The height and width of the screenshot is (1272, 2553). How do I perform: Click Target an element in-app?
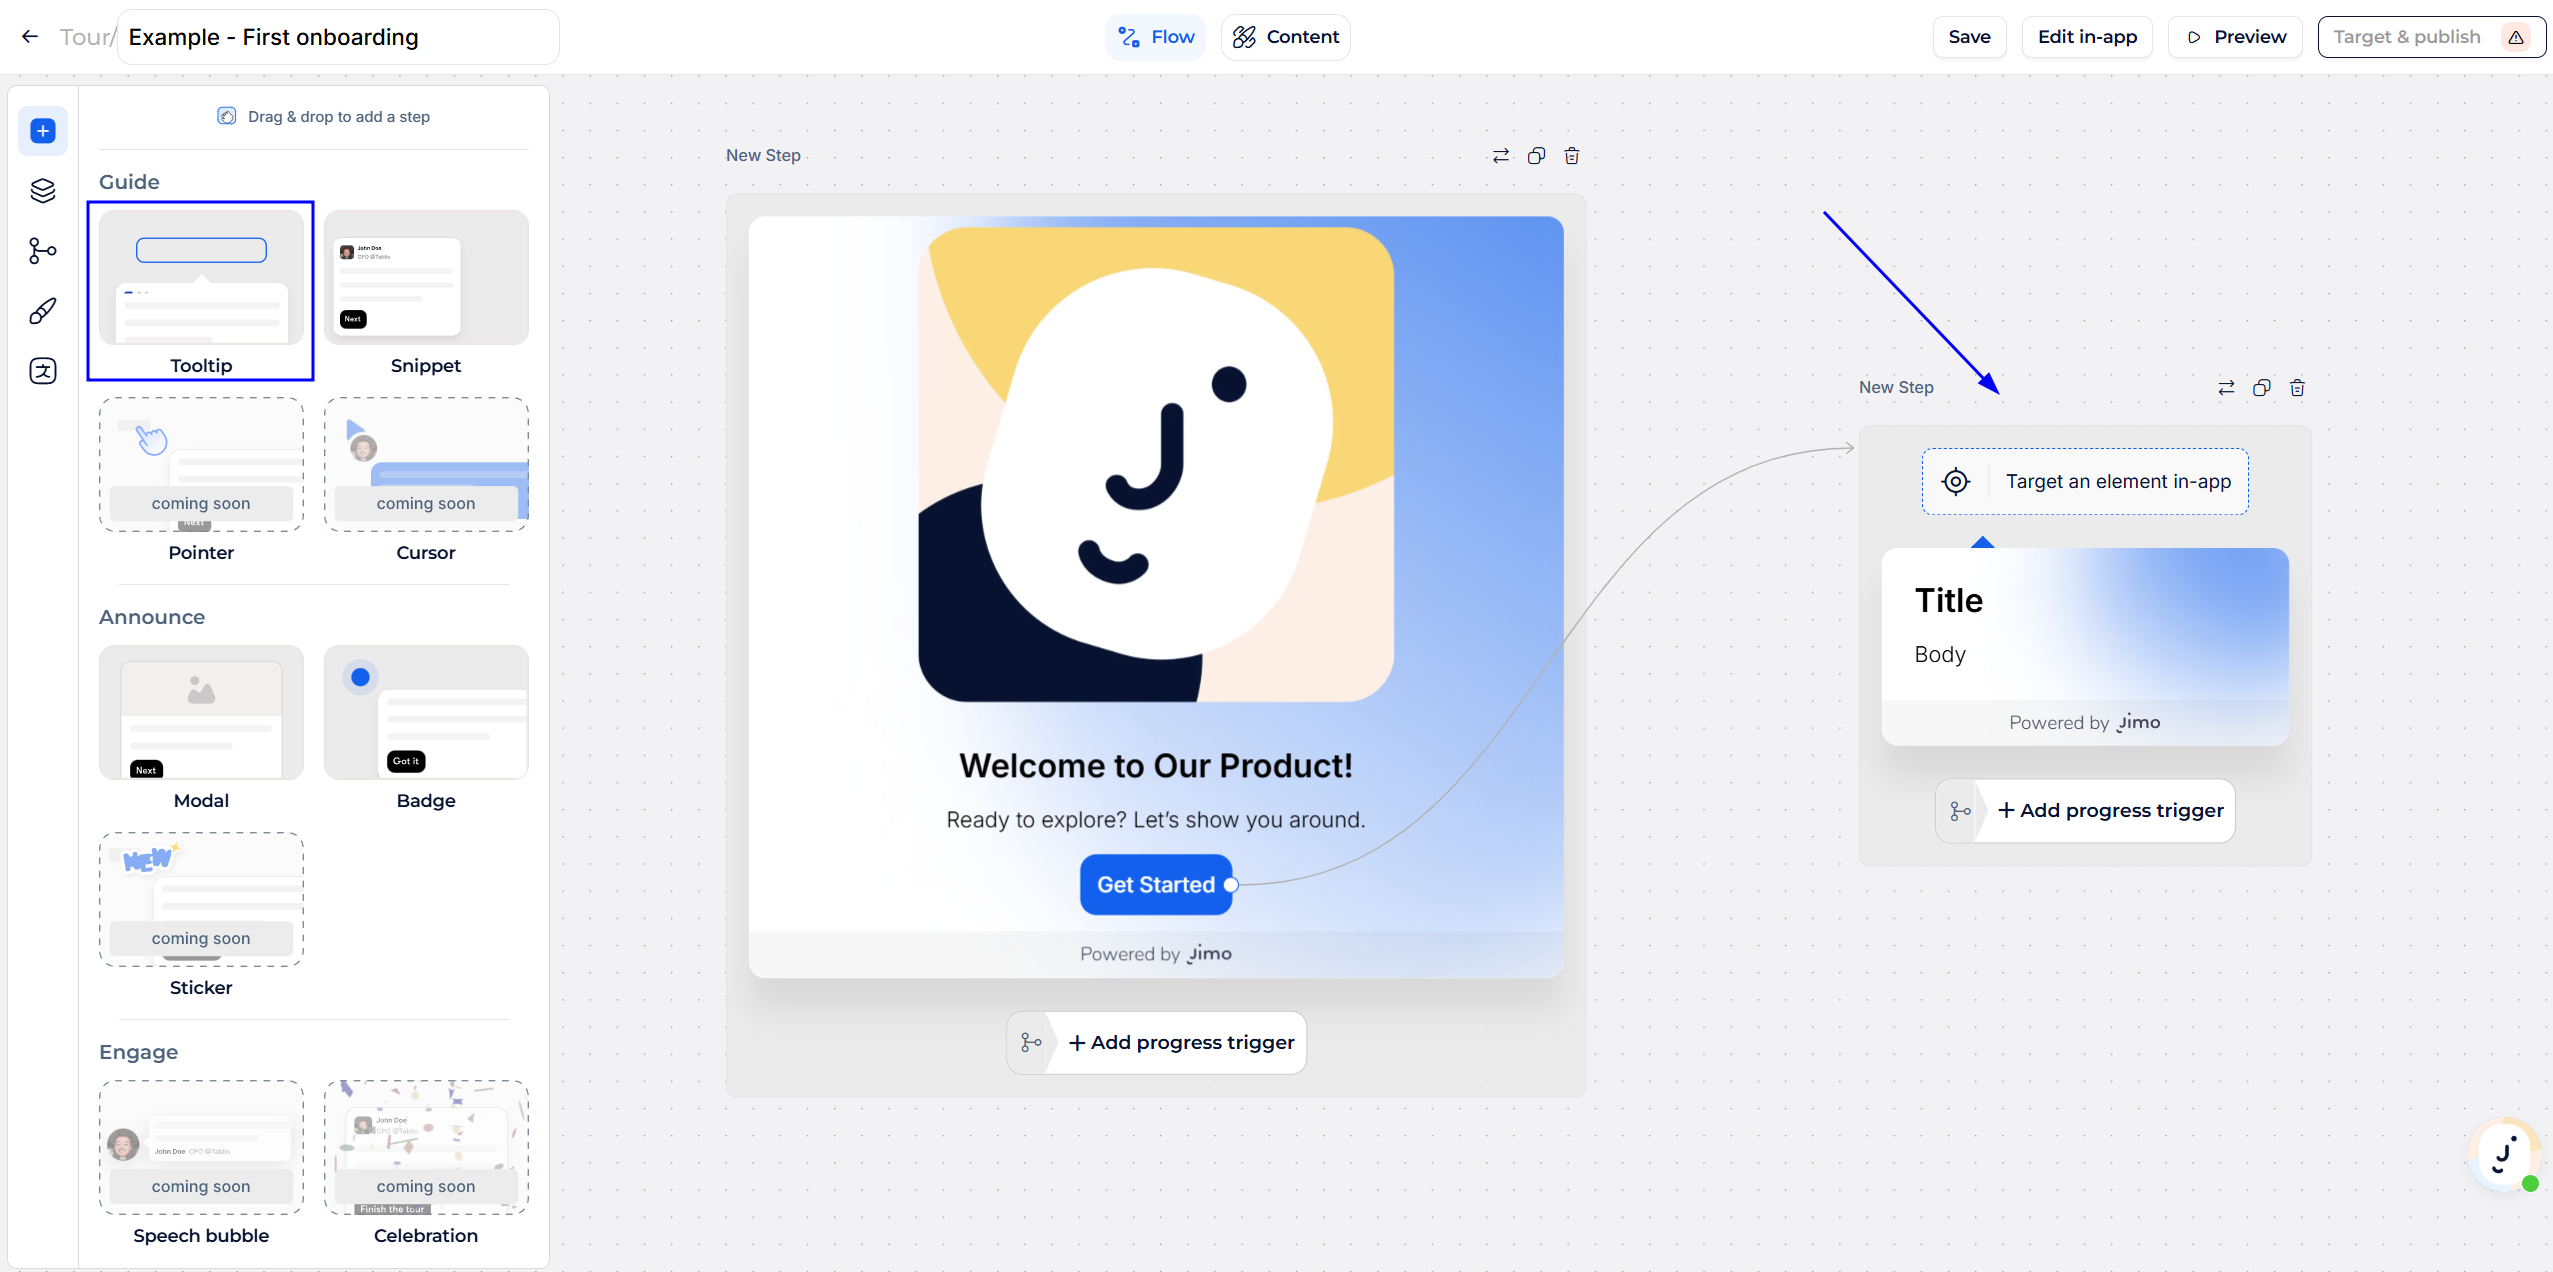coord(2084,481)
